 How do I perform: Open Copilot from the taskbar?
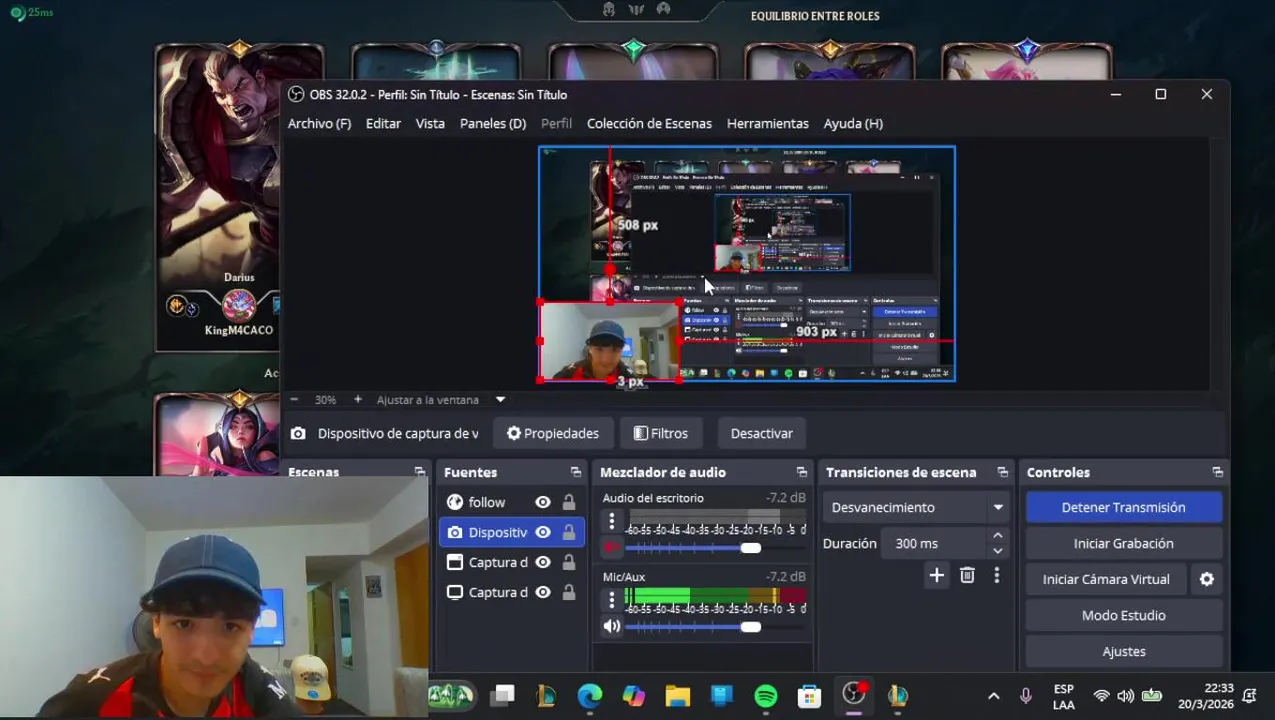[x=634, y=695]
